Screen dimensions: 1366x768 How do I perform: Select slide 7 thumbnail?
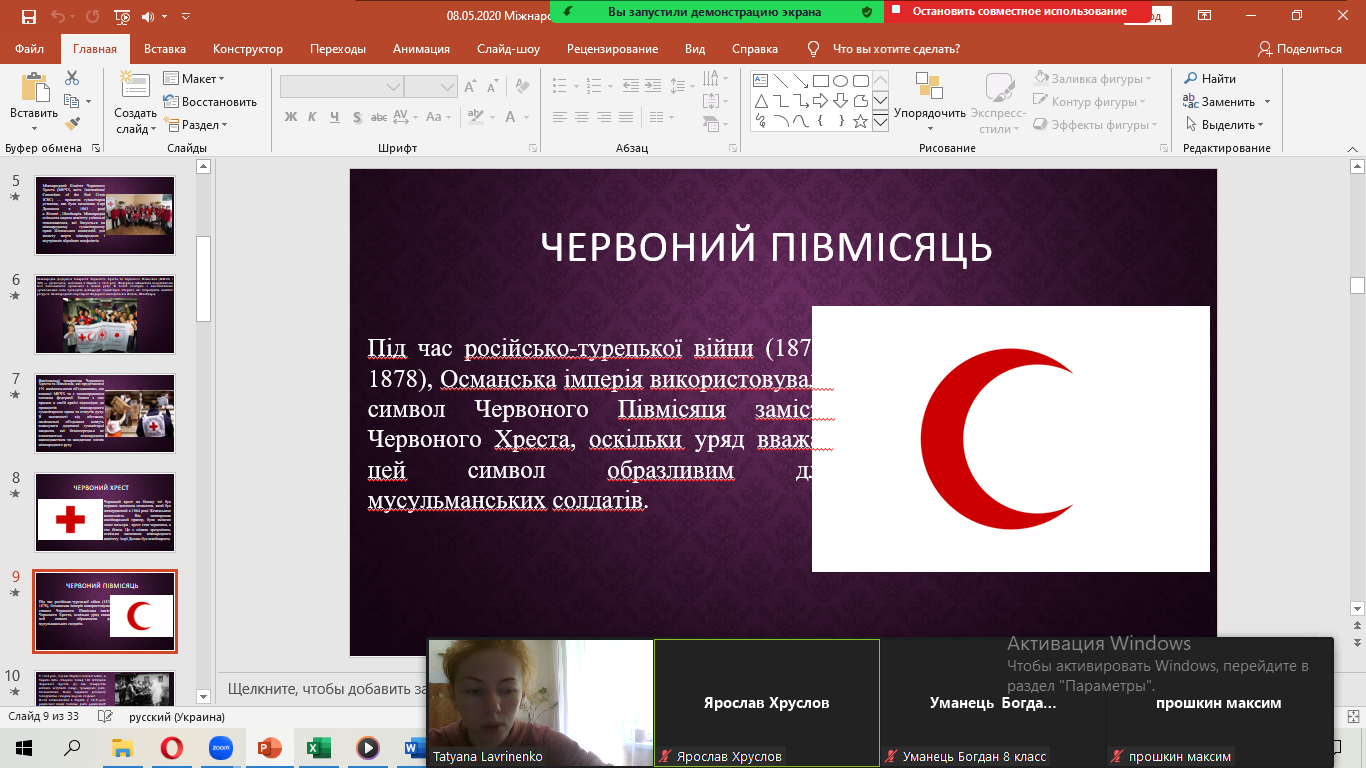click(105, 413)
